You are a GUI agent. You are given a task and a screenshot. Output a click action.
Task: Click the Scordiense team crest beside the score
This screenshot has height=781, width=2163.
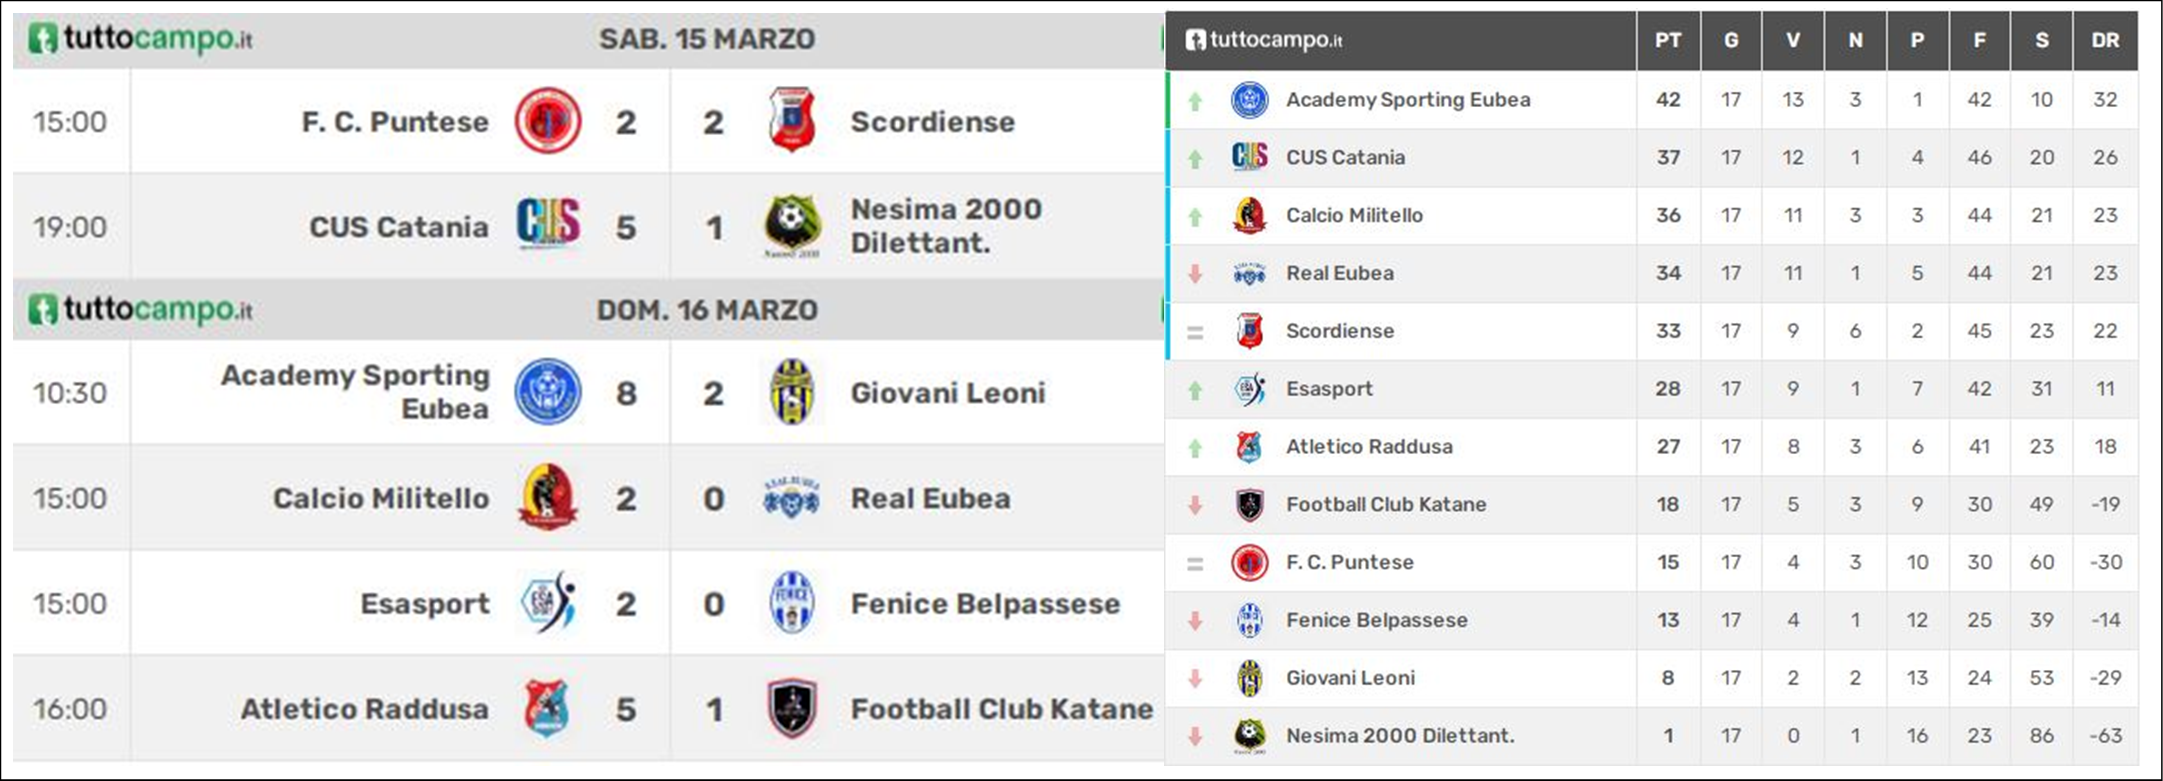[x=792, y=121]
